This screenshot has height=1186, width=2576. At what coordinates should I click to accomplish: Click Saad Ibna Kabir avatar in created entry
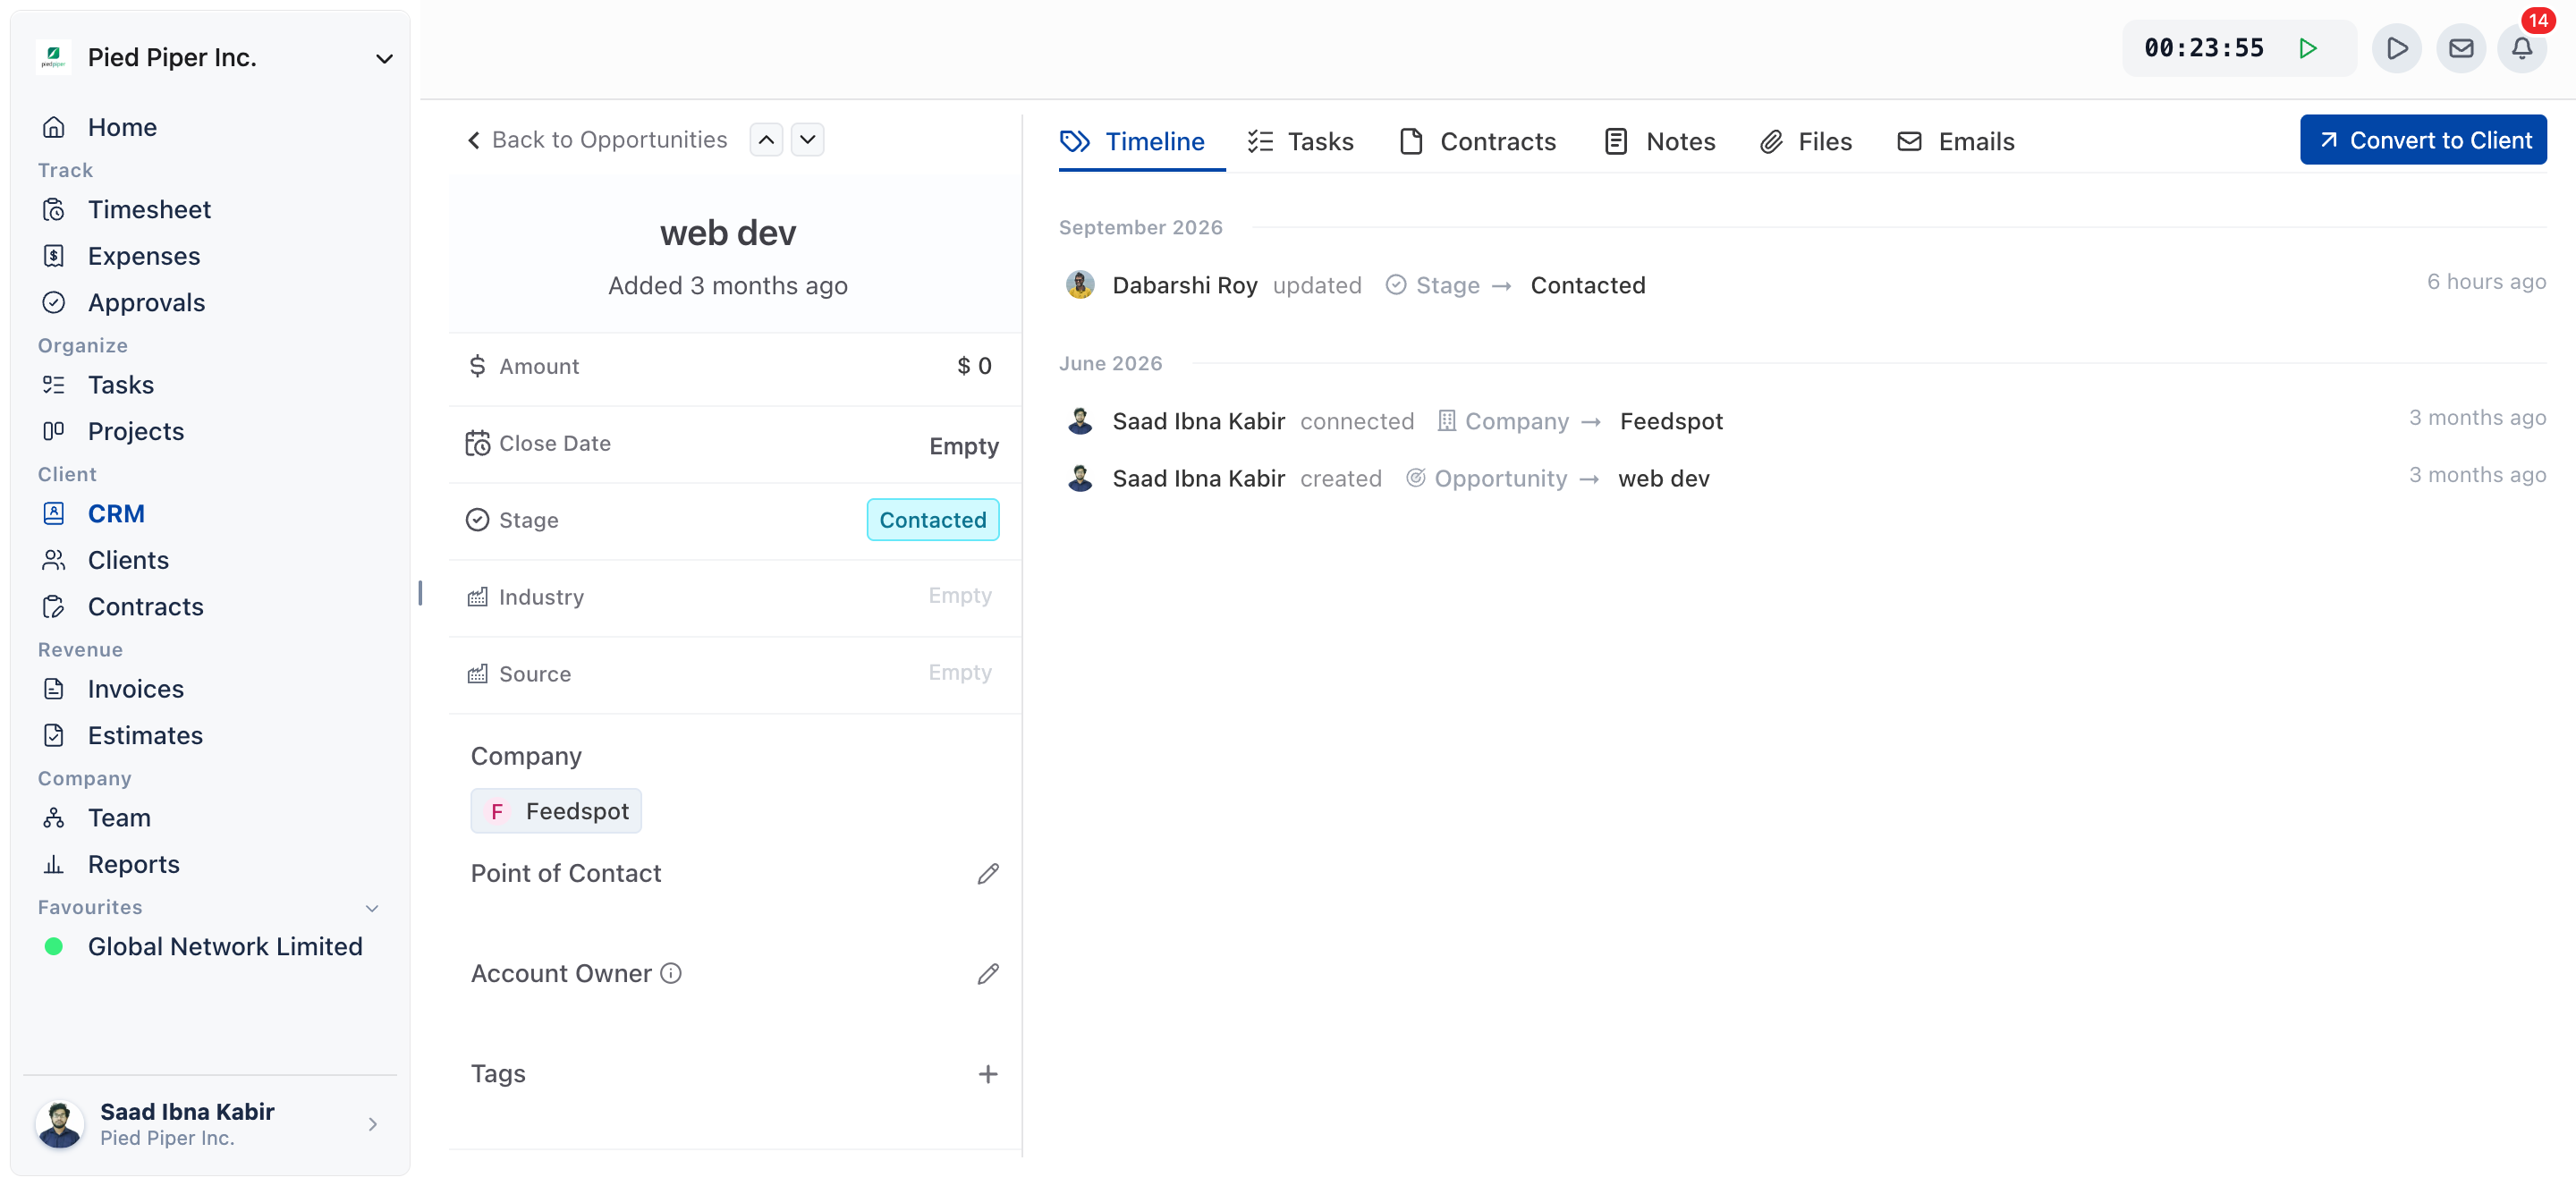tap(1080, 479)
